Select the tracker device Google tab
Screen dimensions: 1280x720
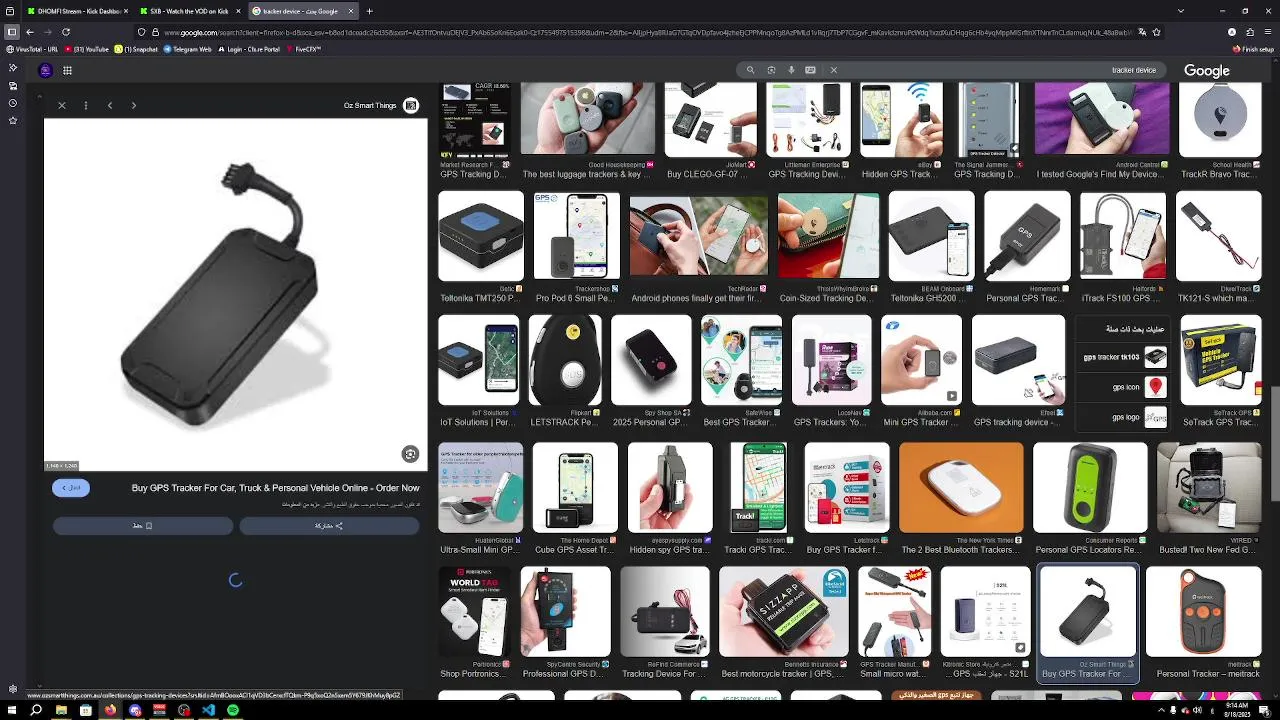(302, 11)
